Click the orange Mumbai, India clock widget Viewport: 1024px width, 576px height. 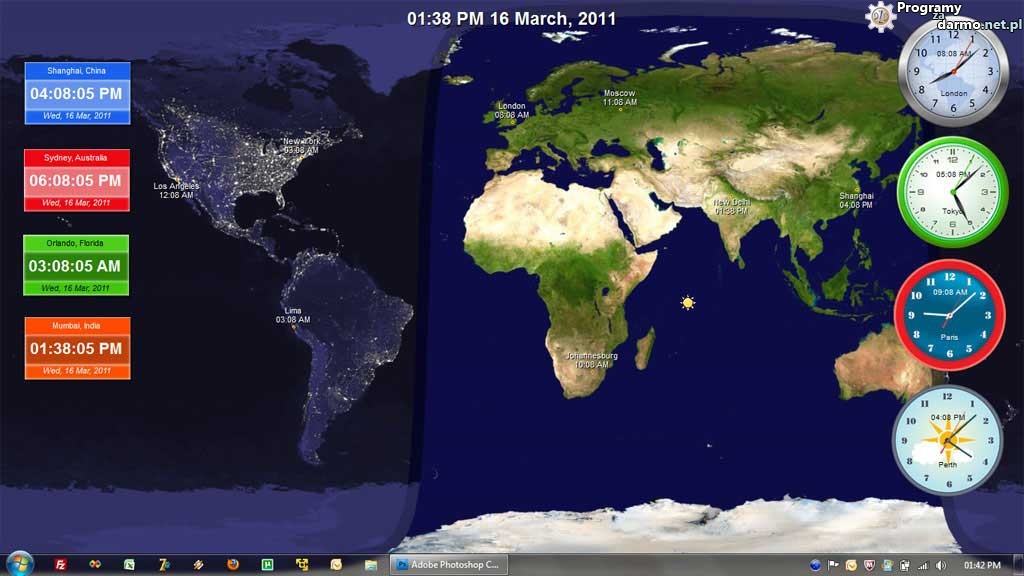pos(77,348)
